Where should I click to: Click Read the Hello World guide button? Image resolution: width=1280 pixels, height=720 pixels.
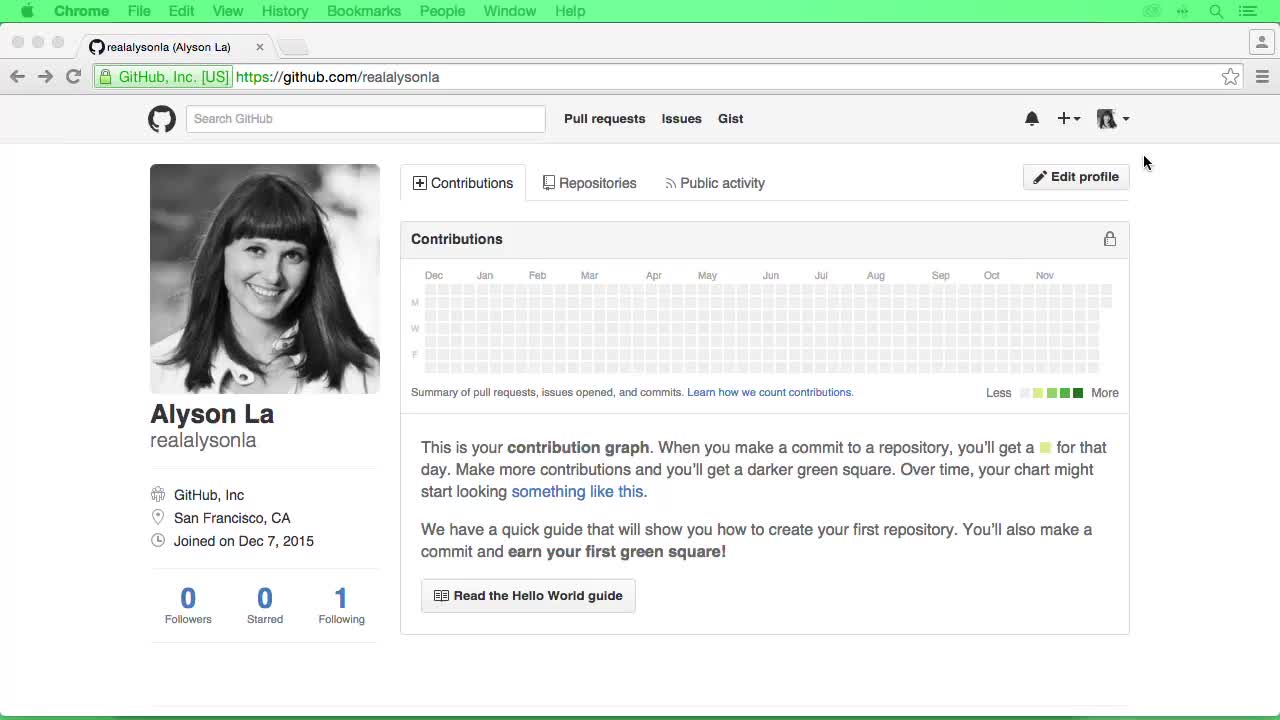pyautogui.click(x=528, y=596)
